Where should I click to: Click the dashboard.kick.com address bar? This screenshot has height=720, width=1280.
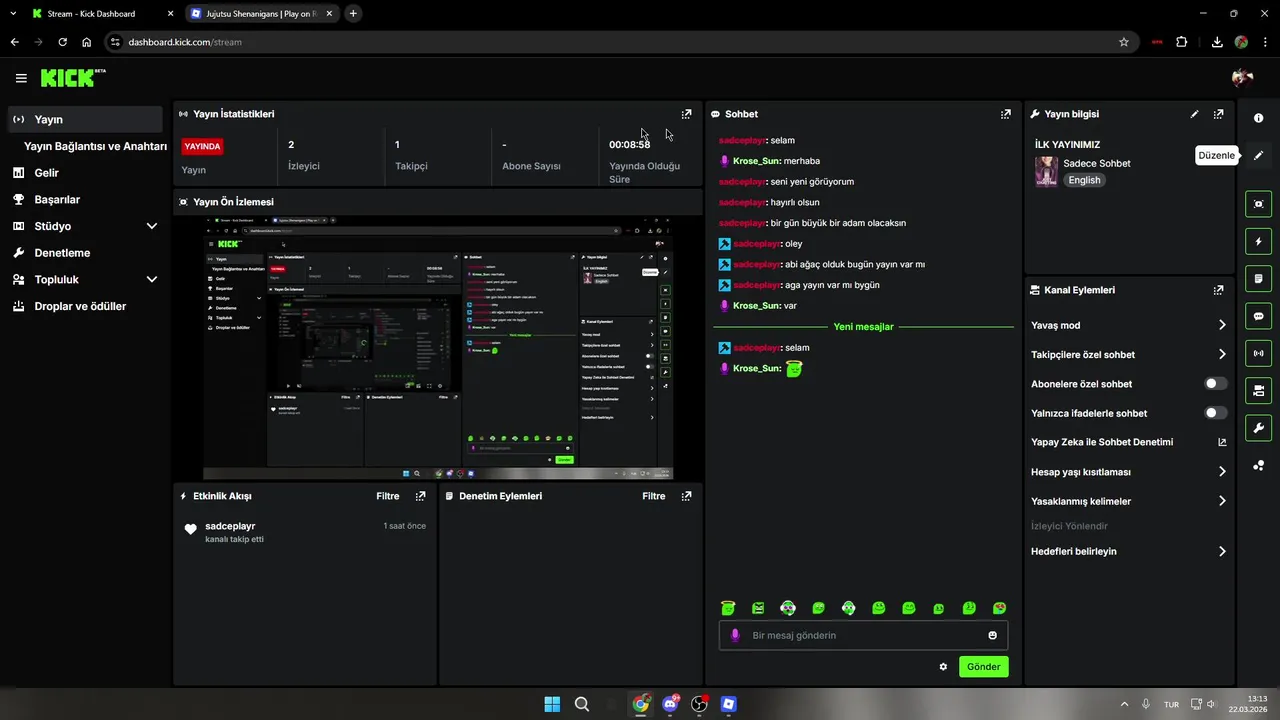coord(620,42)
